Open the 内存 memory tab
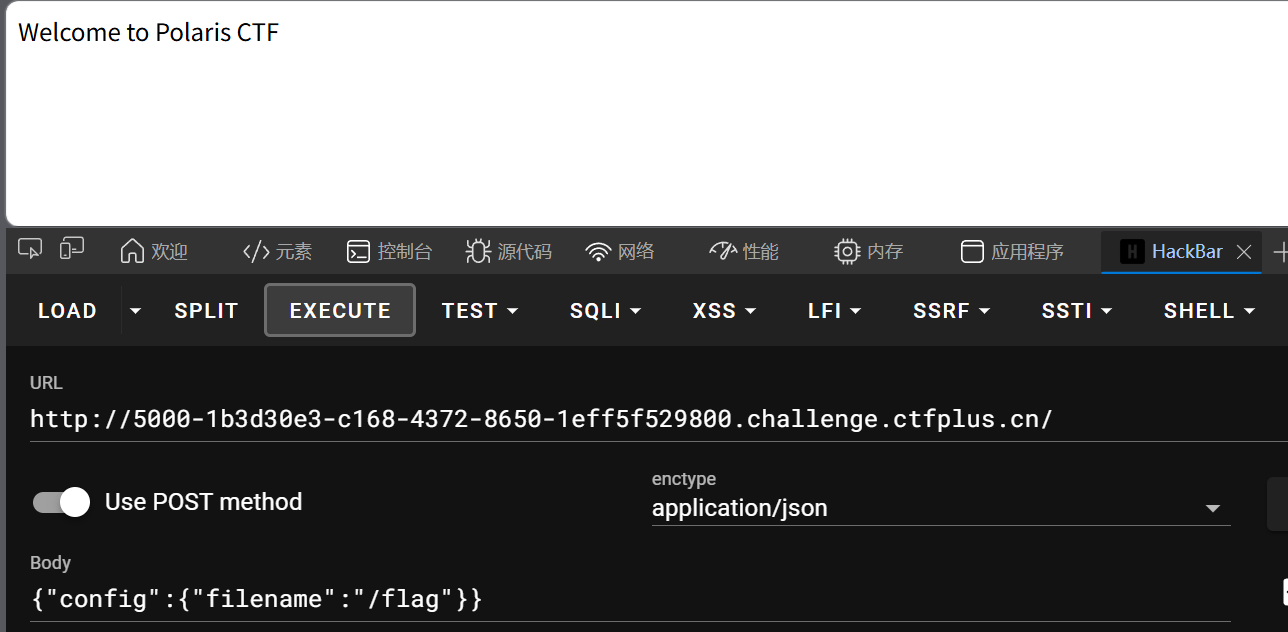The image size is (1288, 632). coord(868,252)
